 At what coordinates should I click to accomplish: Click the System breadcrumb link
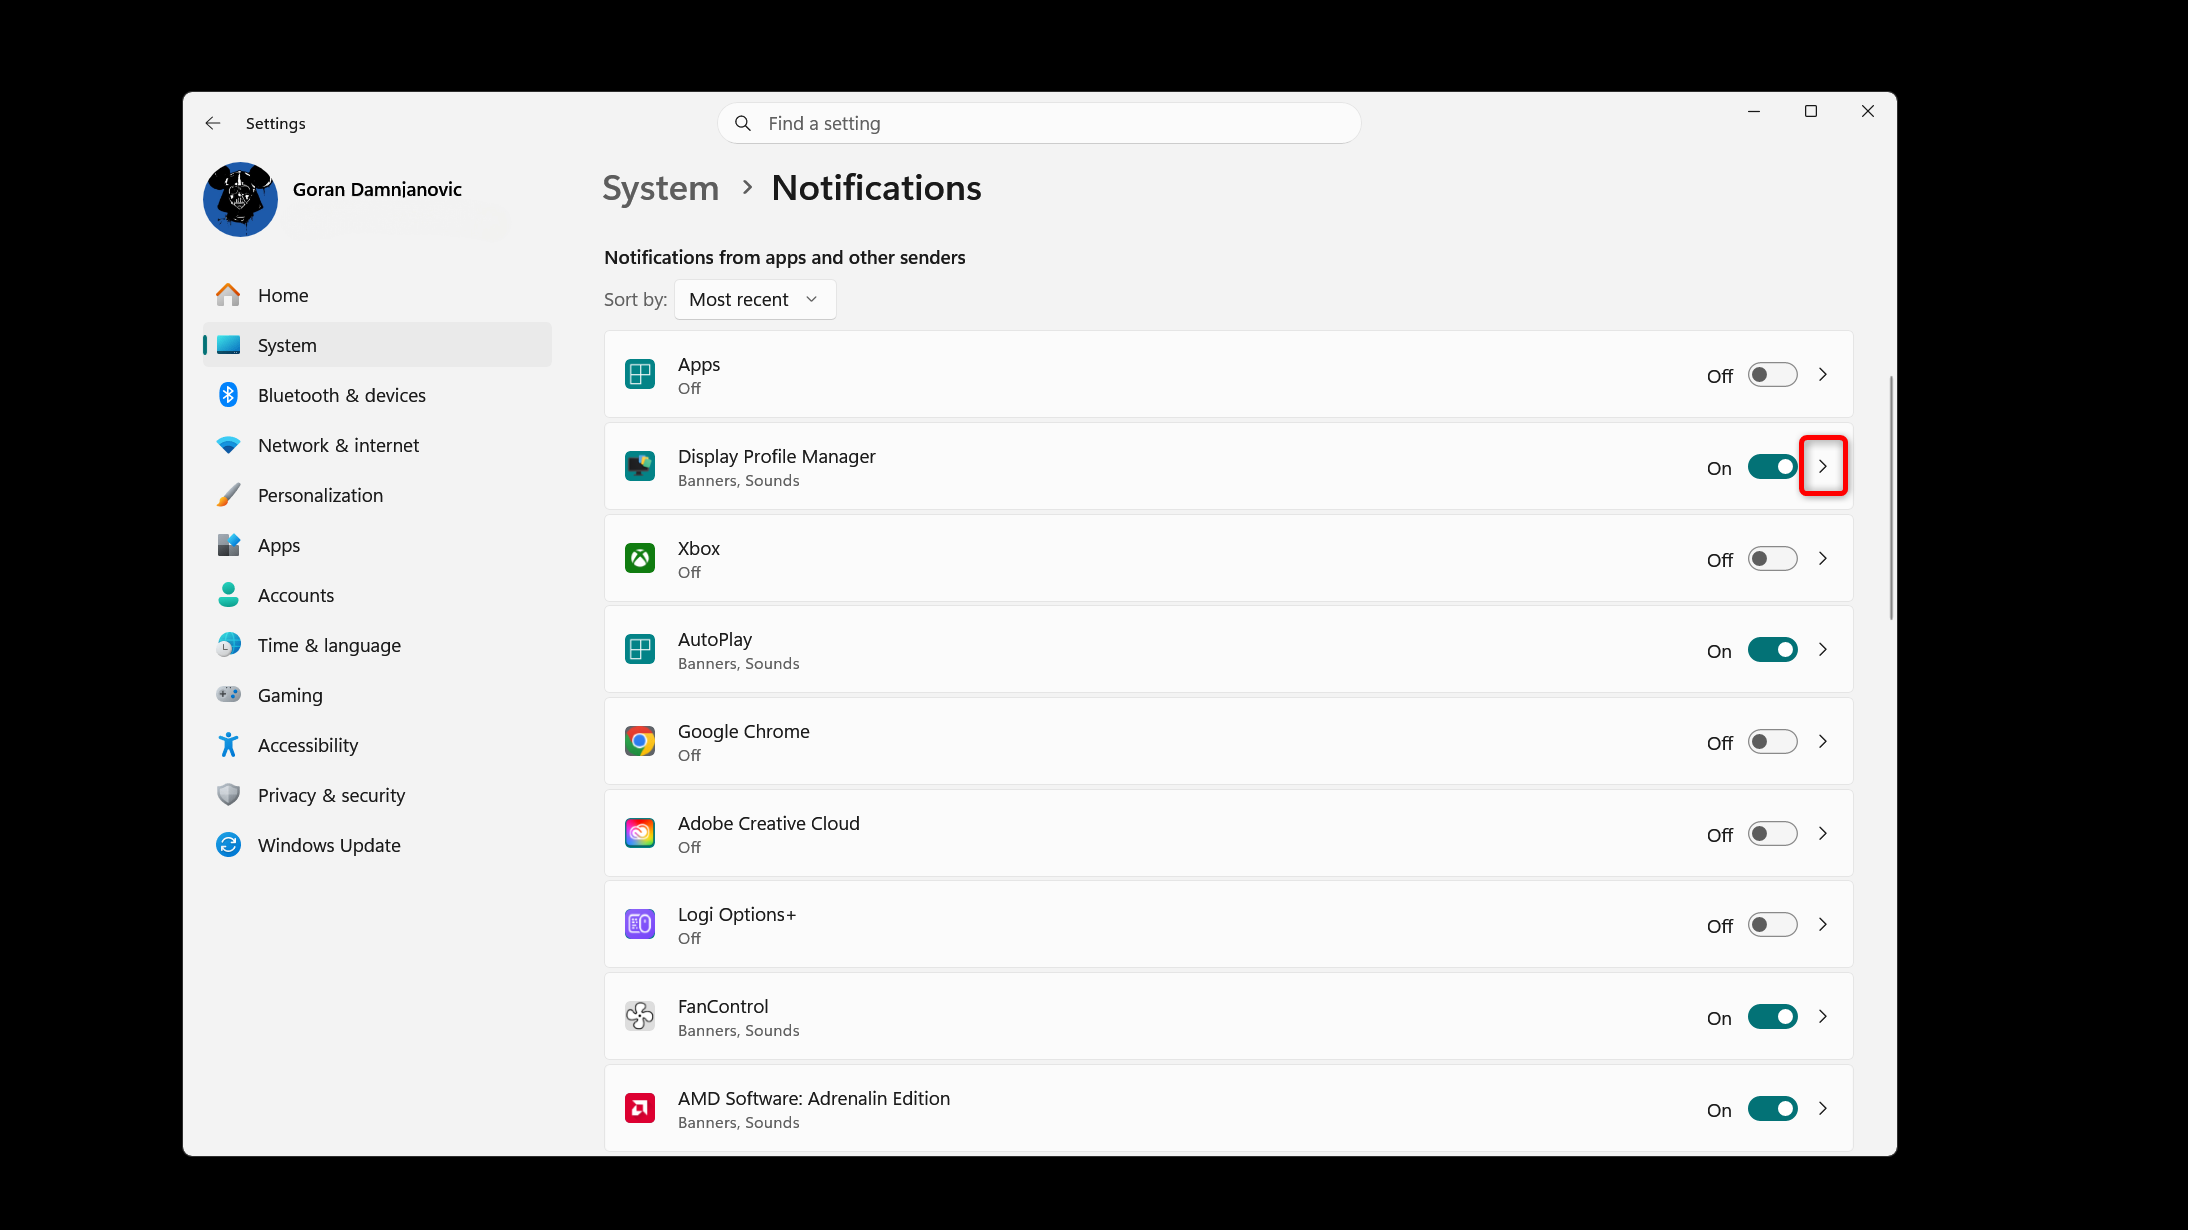point(661,188)
